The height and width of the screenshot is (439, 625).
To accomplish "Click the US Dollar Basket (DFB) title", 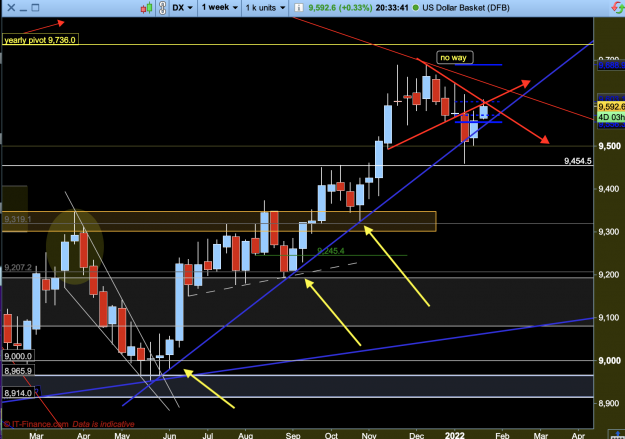I will point(466,8).
